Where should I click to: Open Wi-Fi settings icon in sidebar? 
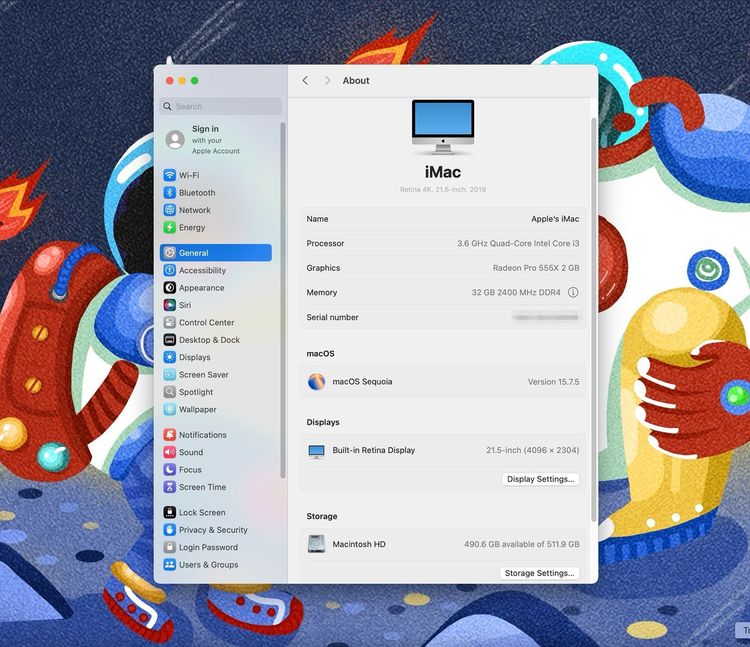169,175
